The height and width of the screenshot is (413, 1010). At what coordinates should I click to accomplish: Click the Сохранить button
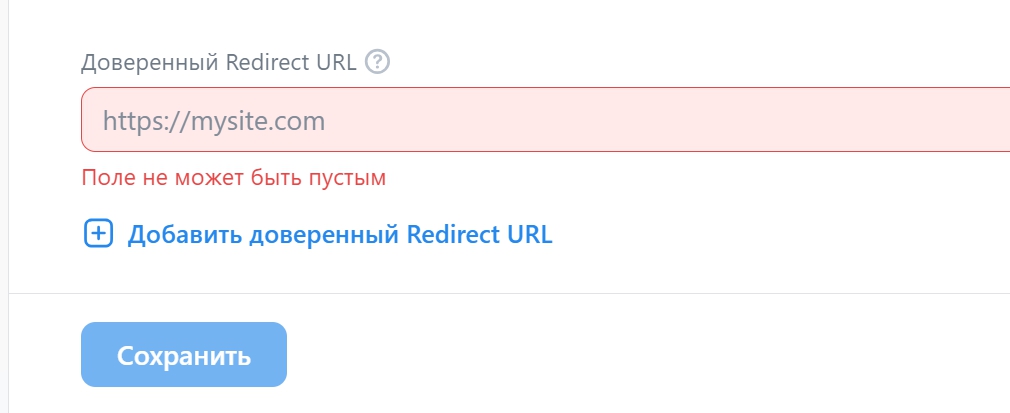pos(183,355)
